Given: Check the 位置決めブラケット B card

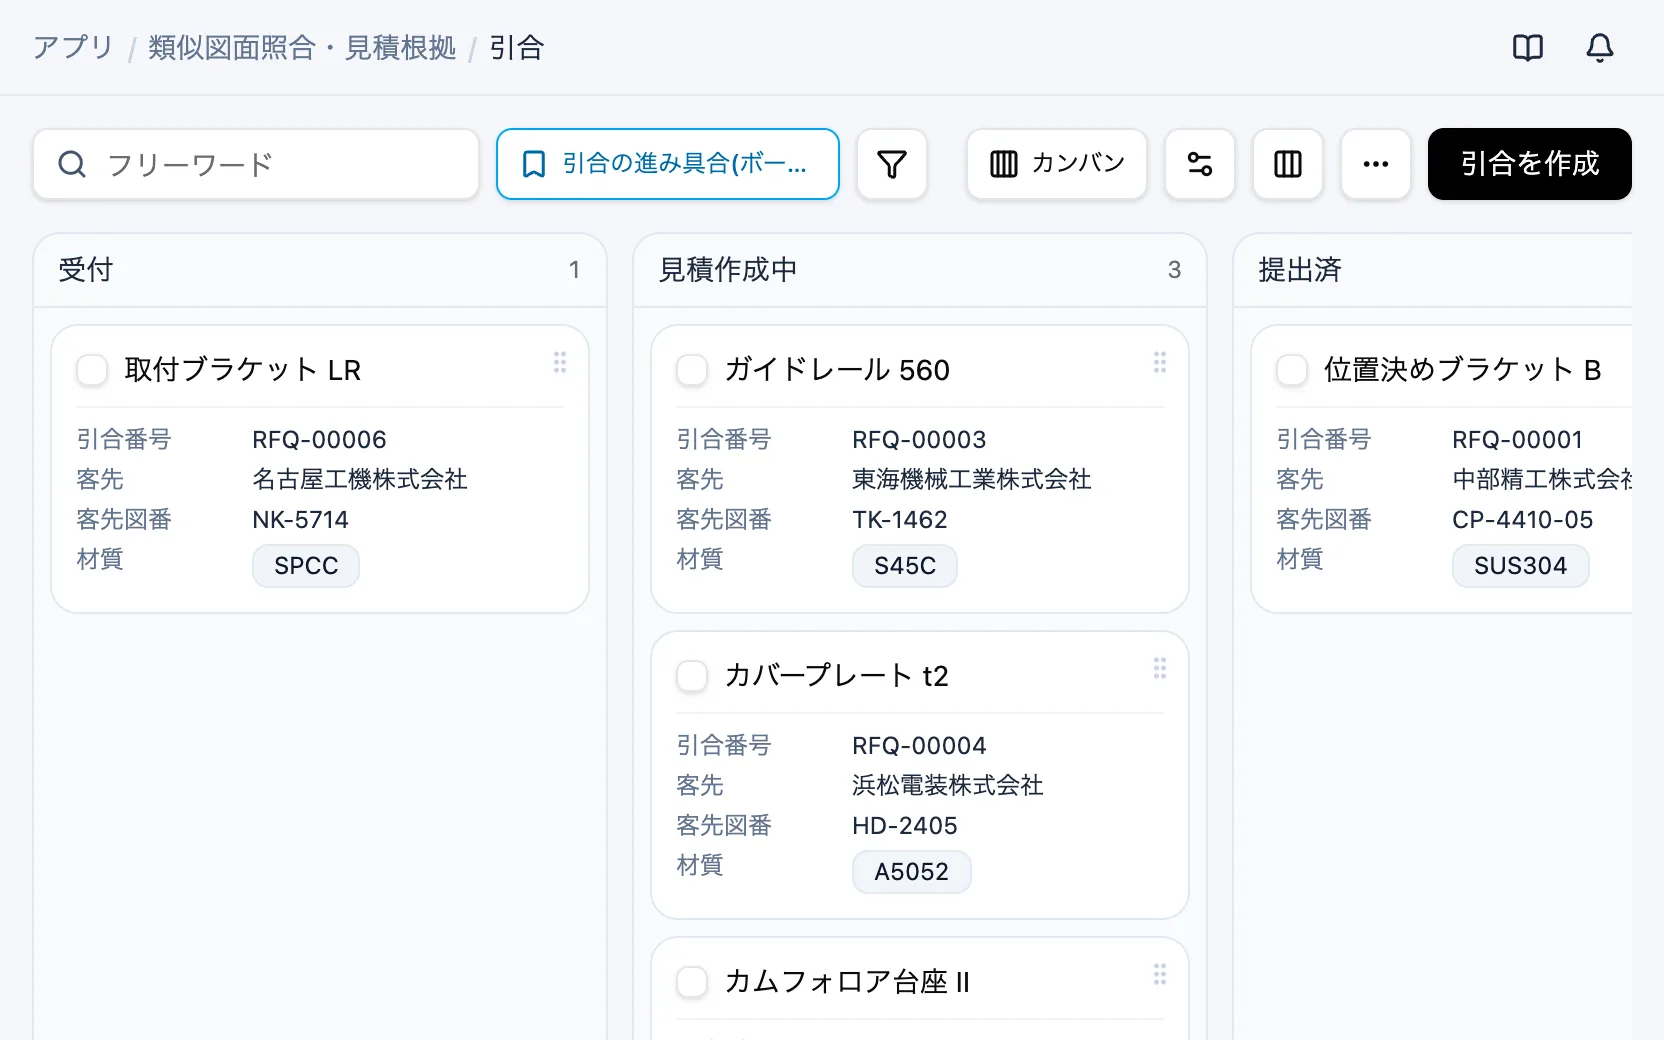Looking at the screenshot, I should point(1292,370).
